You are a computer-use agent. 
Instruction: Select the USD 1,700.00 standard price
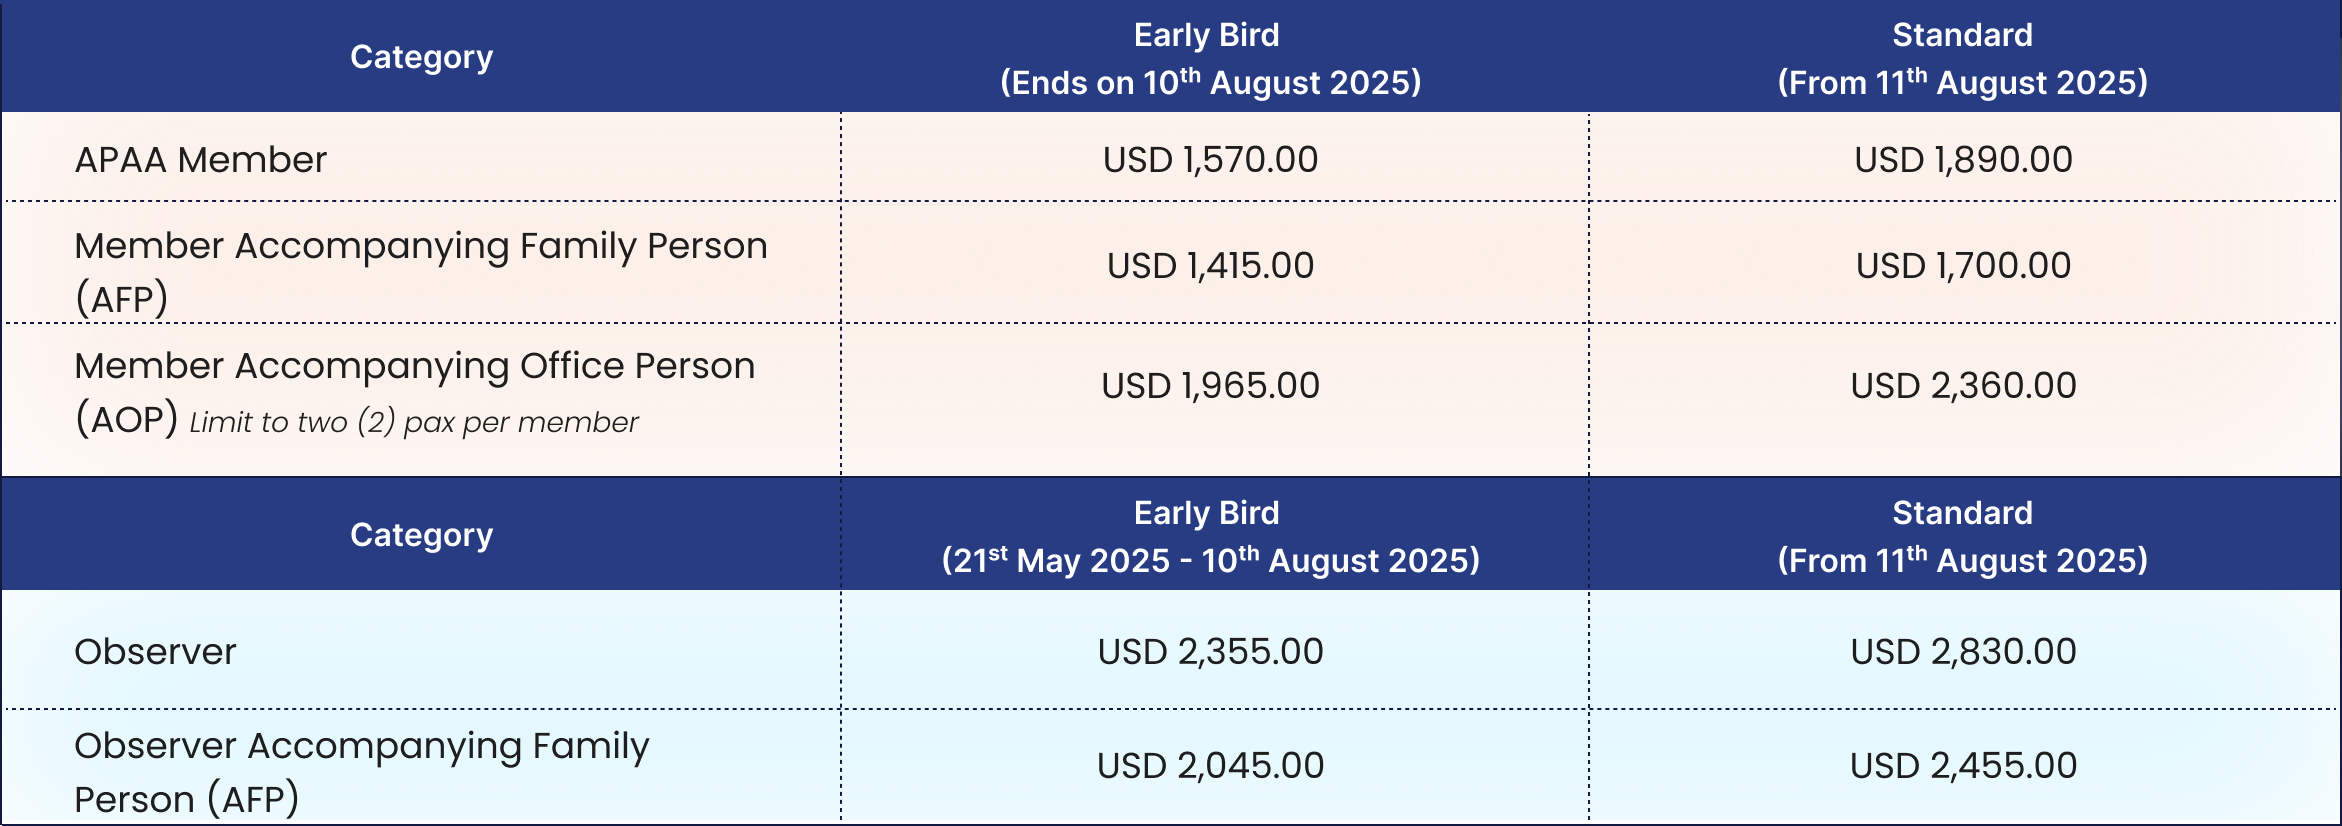tap(1963, 266)
